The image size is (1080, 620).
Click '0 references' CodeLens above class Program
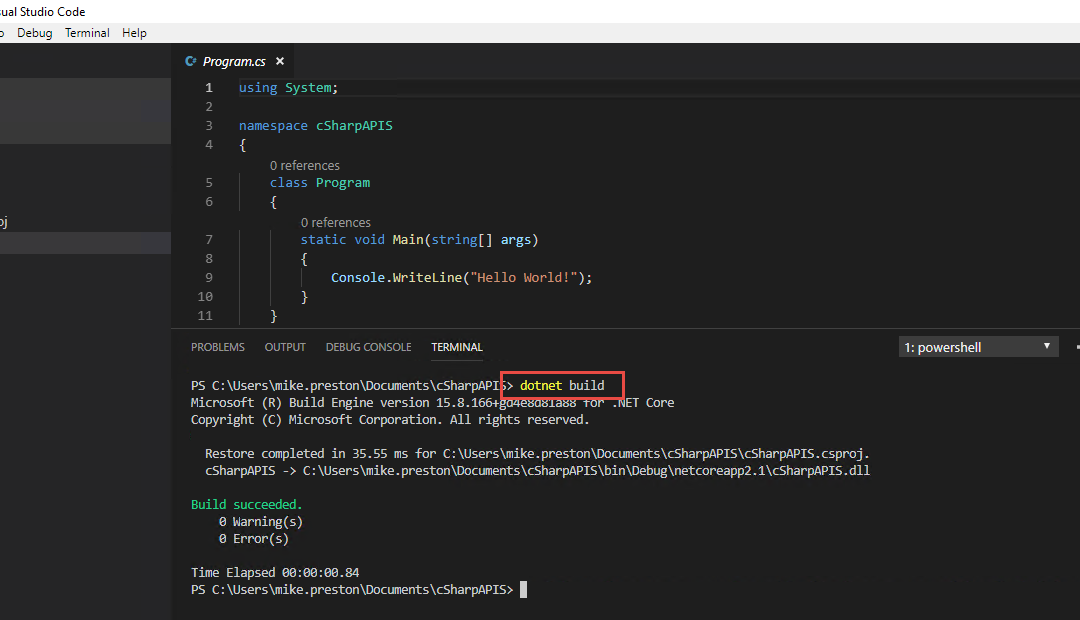(304, 165)
